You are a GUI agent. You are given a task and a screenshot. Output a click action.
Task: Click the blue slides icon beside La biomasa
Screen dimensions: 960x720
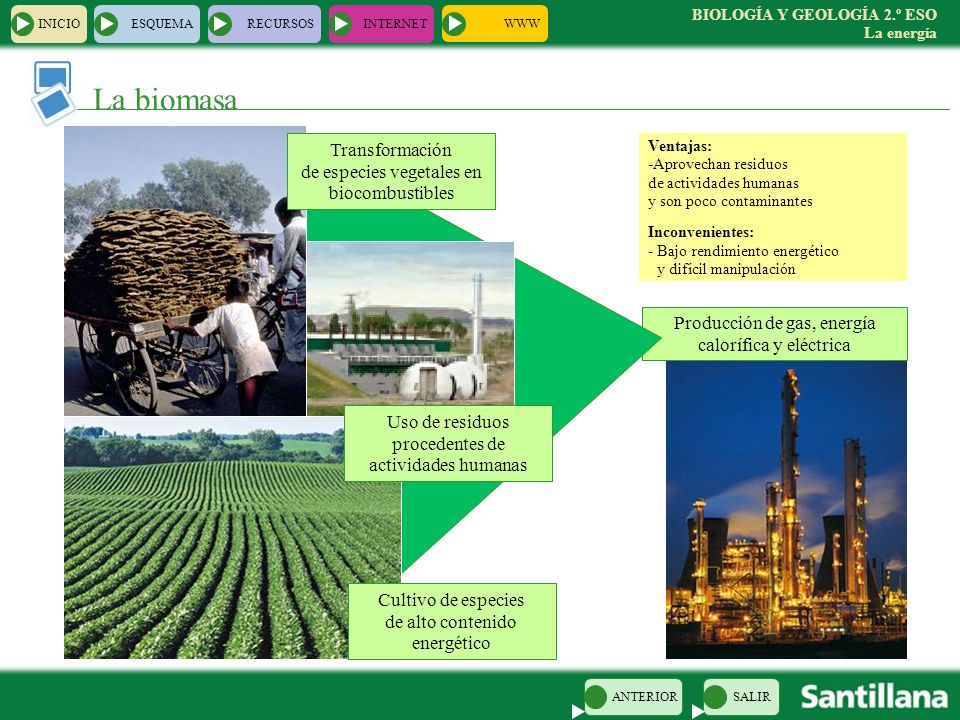pos(53,93)
